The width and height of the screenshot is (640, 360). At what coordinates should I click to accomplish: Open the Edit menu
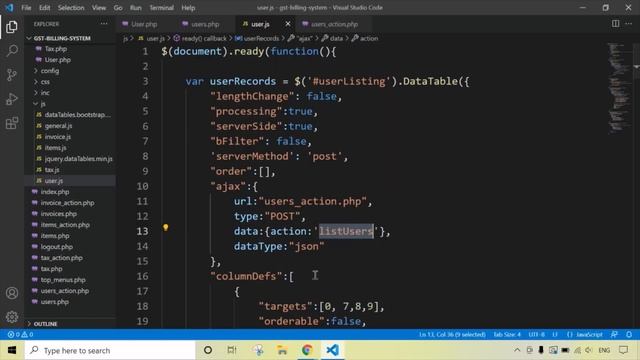click(x=44, y=7)
